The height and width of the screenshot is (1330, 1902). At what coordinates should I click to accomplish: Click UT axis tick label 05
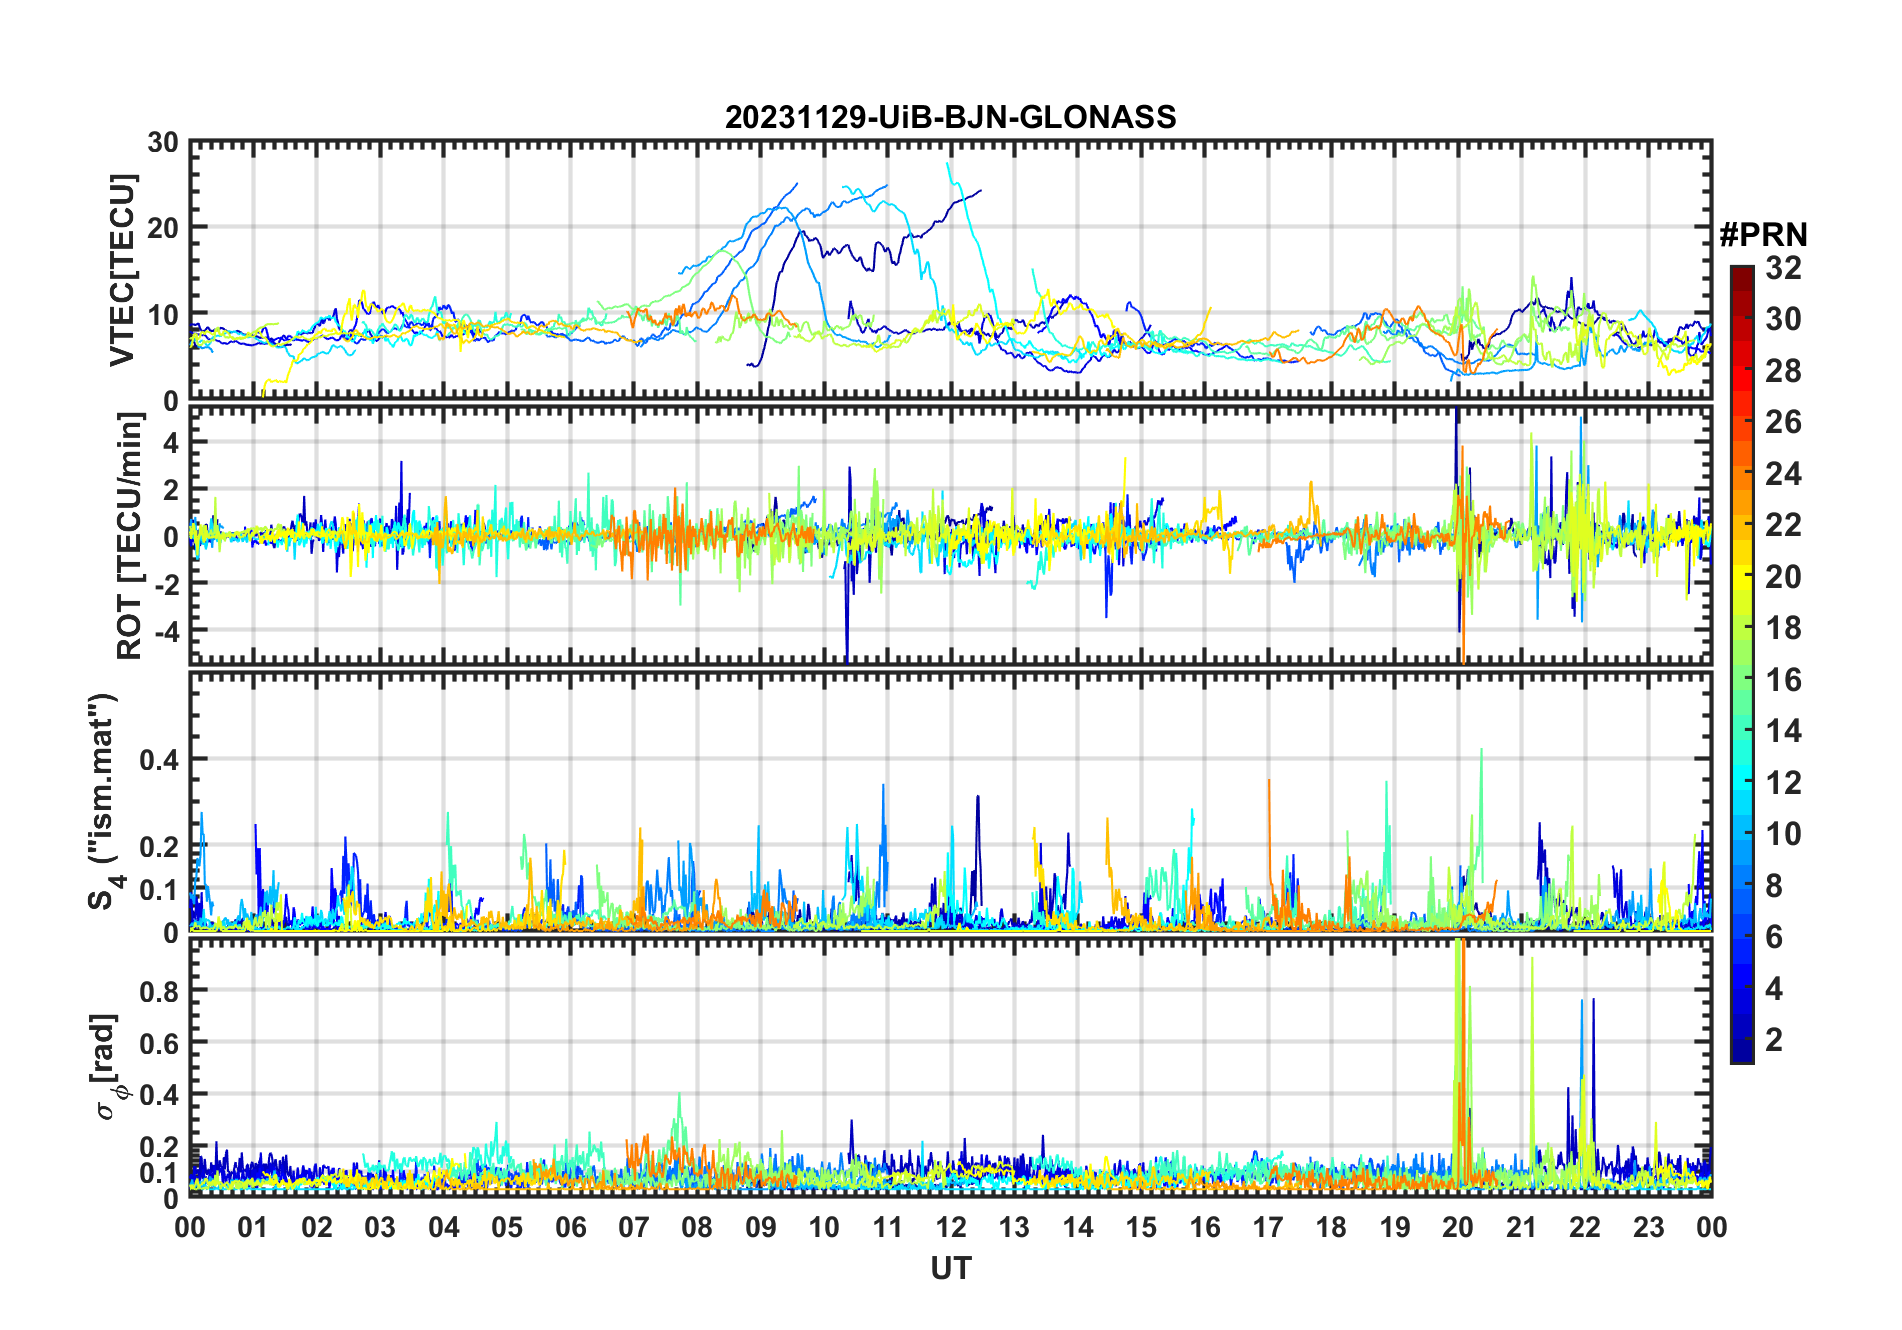coord(507,1227)
